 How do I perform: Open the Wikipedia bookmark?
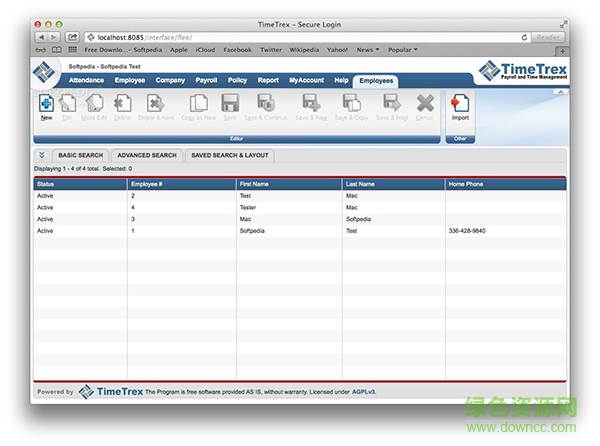pyautogui.click(x=304, y=50)
